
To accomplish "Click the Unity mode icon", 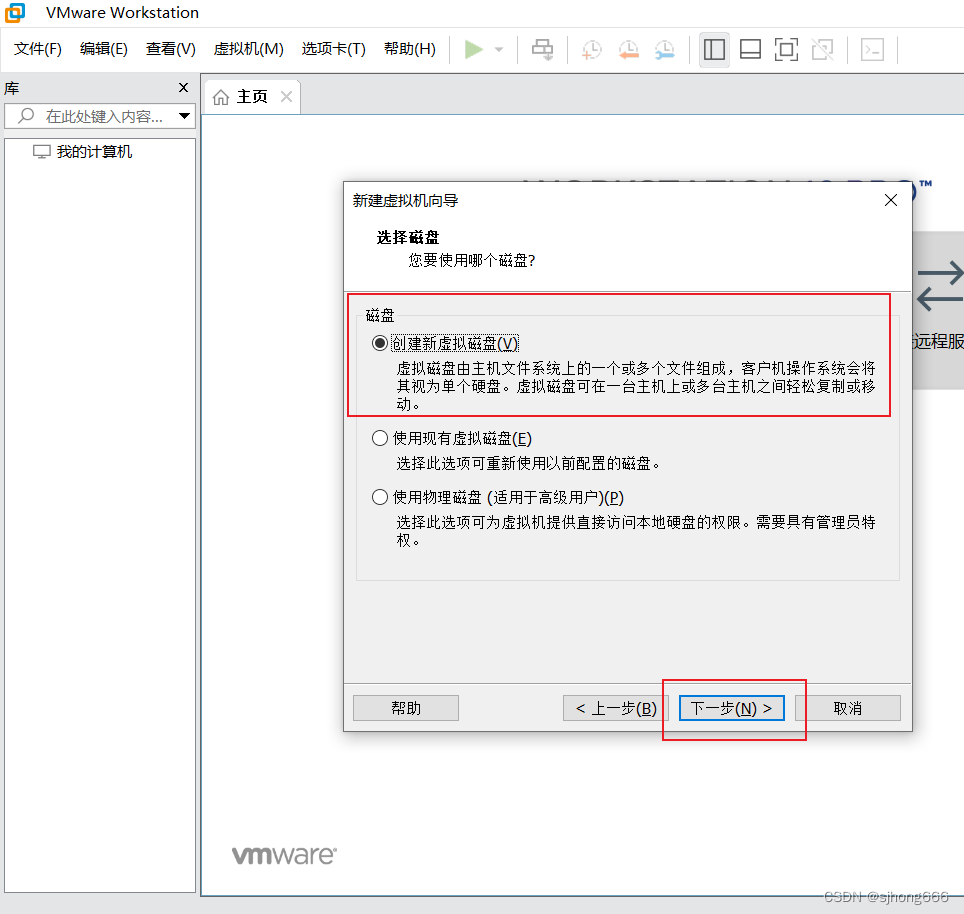I will click(823, 49).
